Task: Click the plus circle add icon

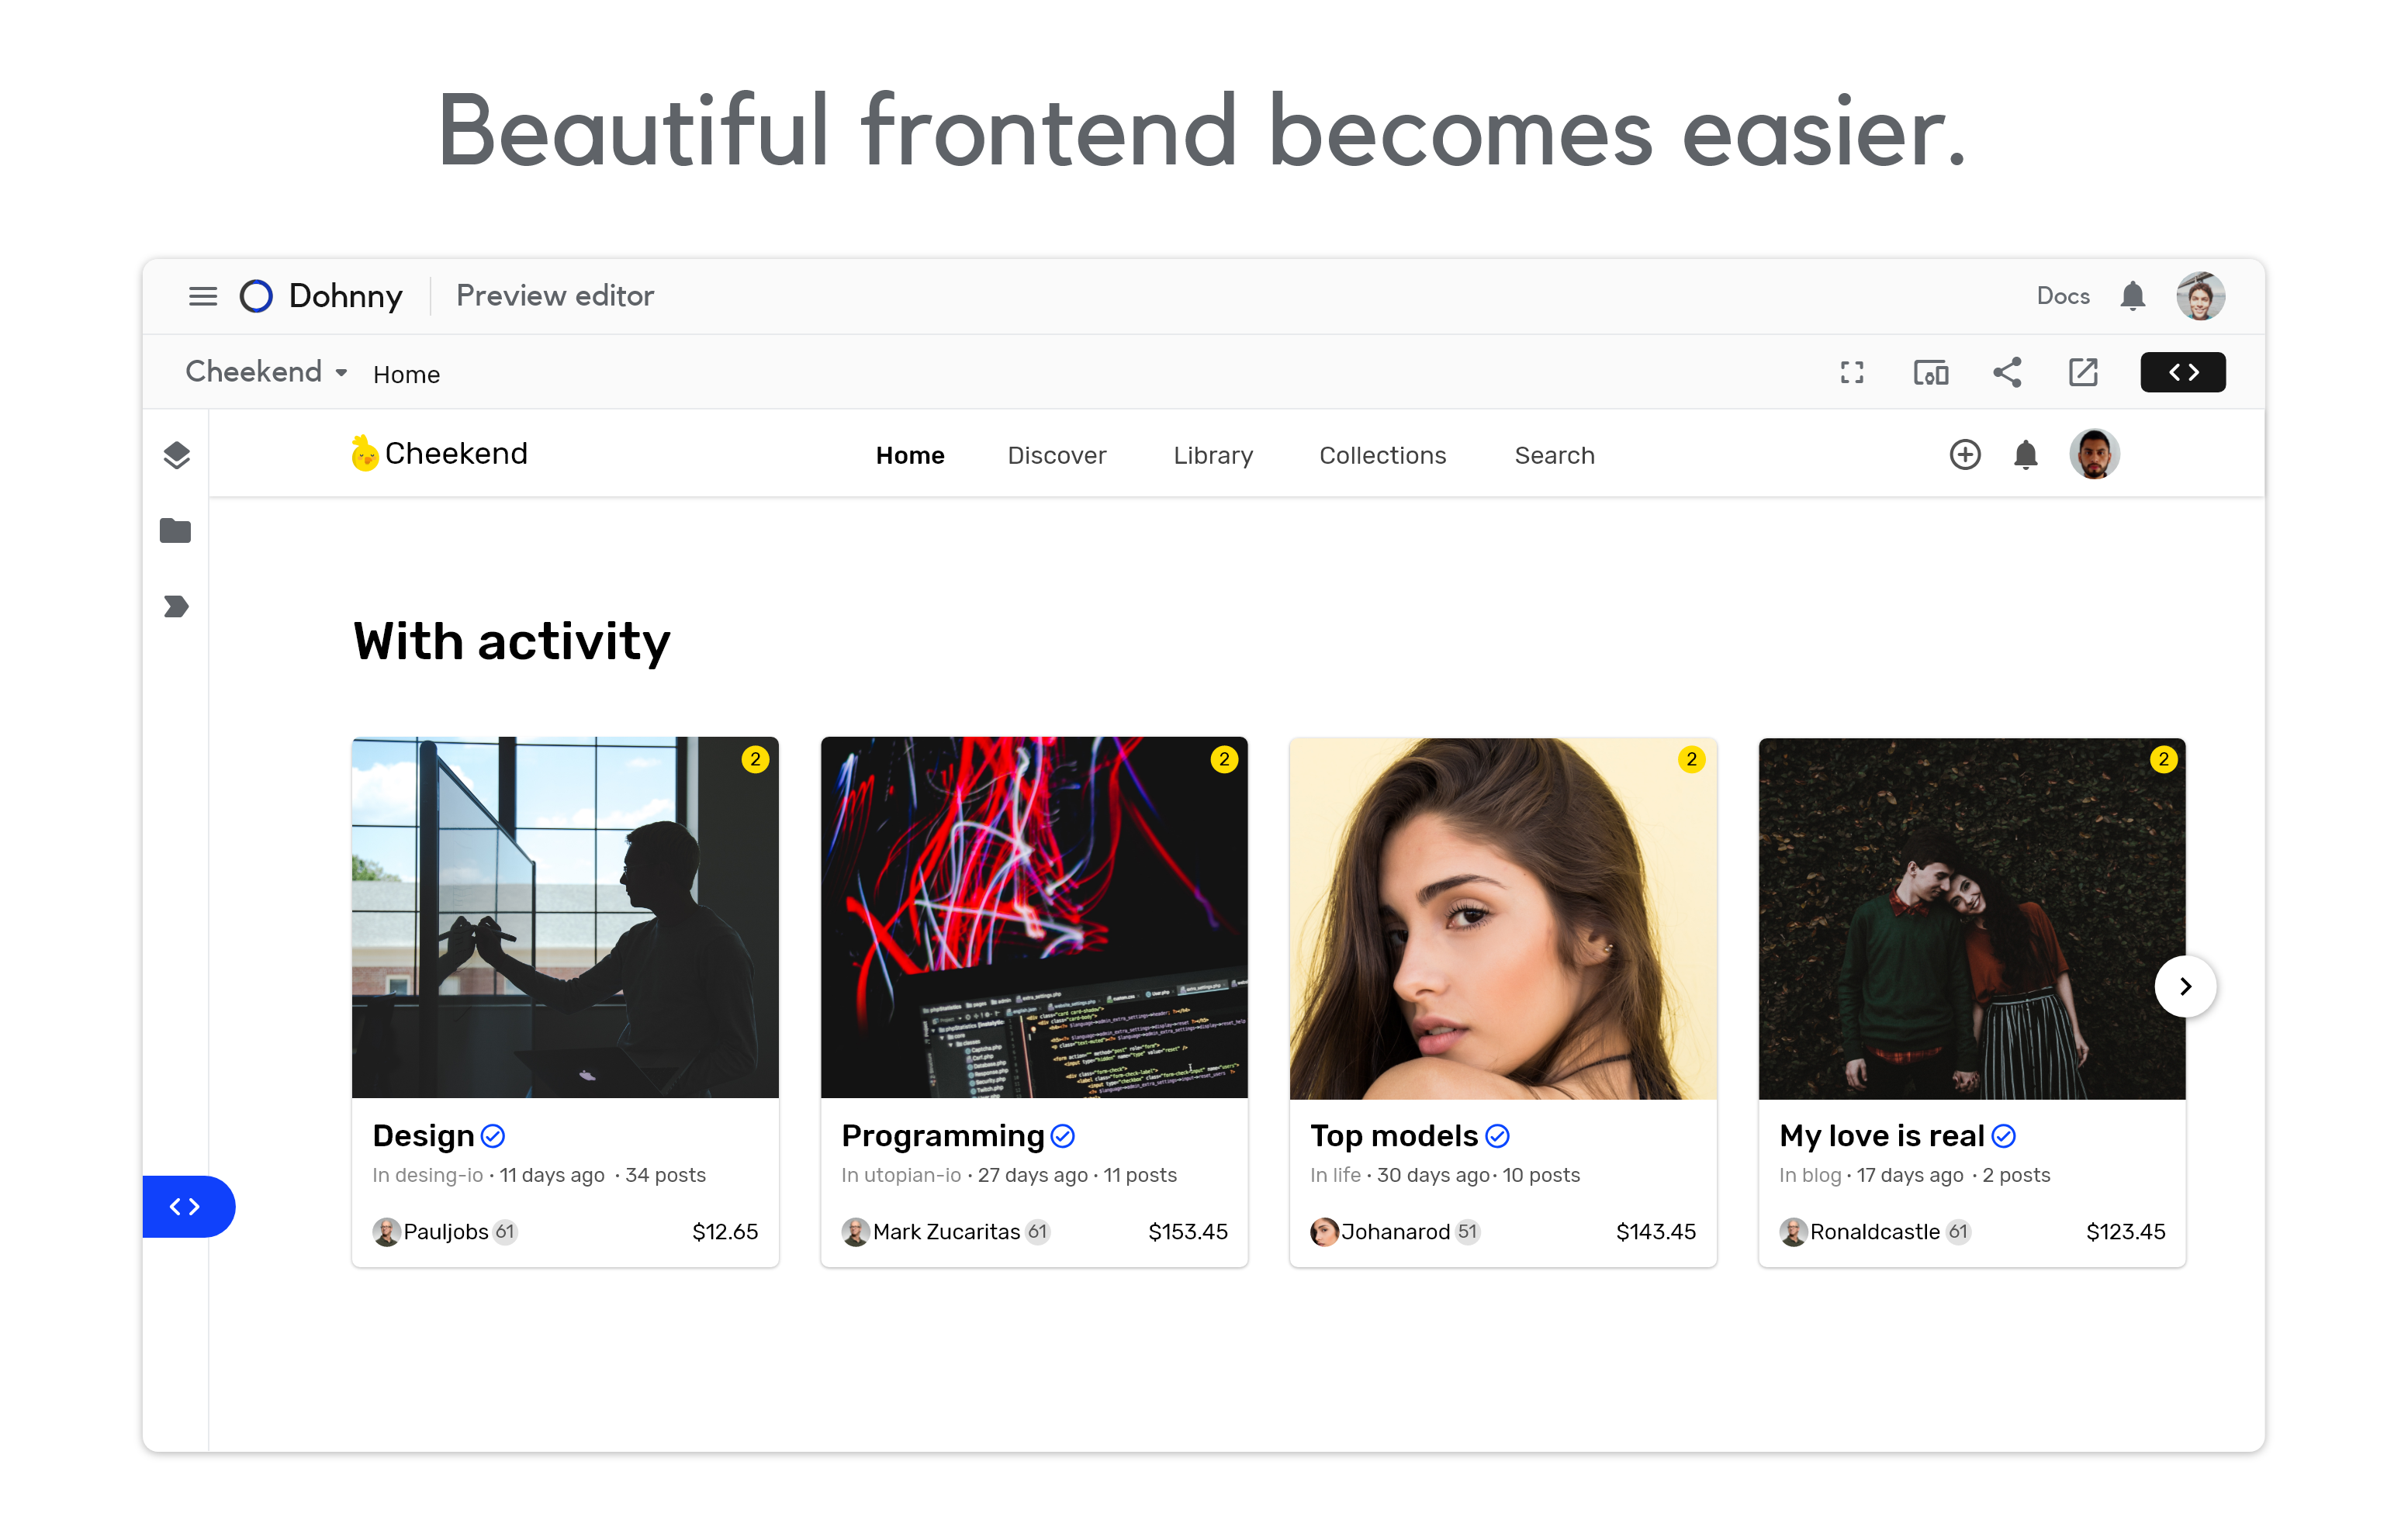Action: (1964, 455)
